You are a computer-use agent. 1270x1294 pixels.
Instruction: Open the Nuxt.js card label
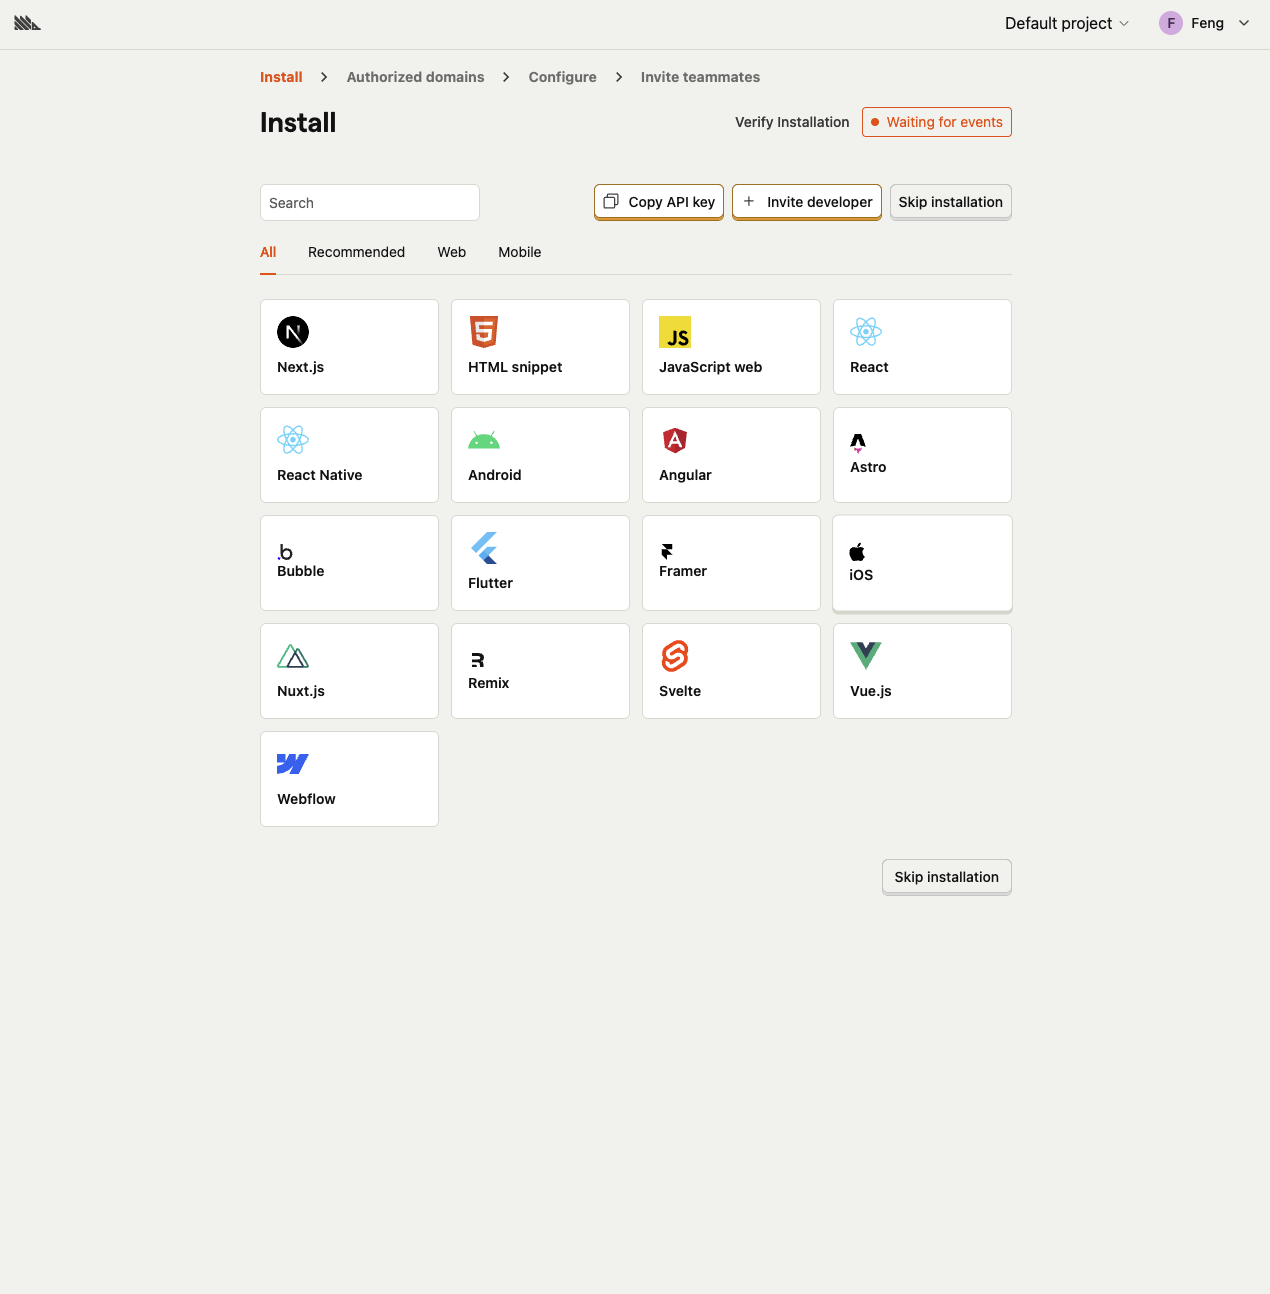point(301,691)
